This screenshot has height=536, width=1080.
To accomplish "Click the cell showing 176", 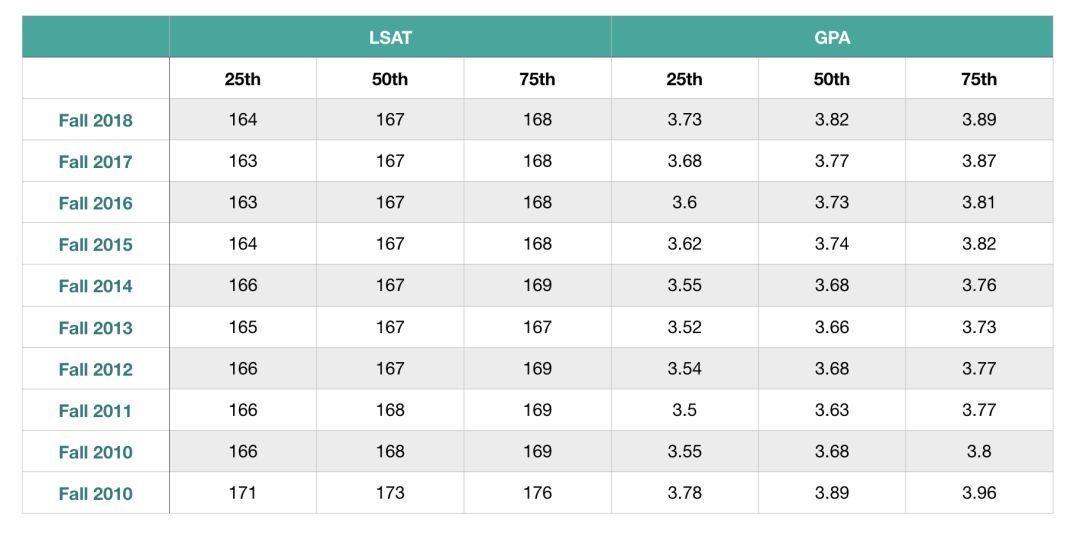I will (x=537, y=493).
